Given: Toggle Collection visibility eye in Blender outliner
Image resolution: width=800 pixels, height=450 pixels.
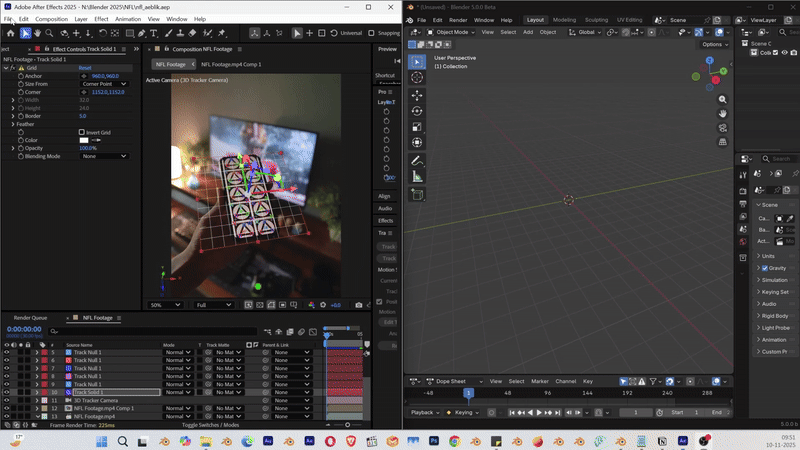Looking at the screenshot, I should 785,53.
